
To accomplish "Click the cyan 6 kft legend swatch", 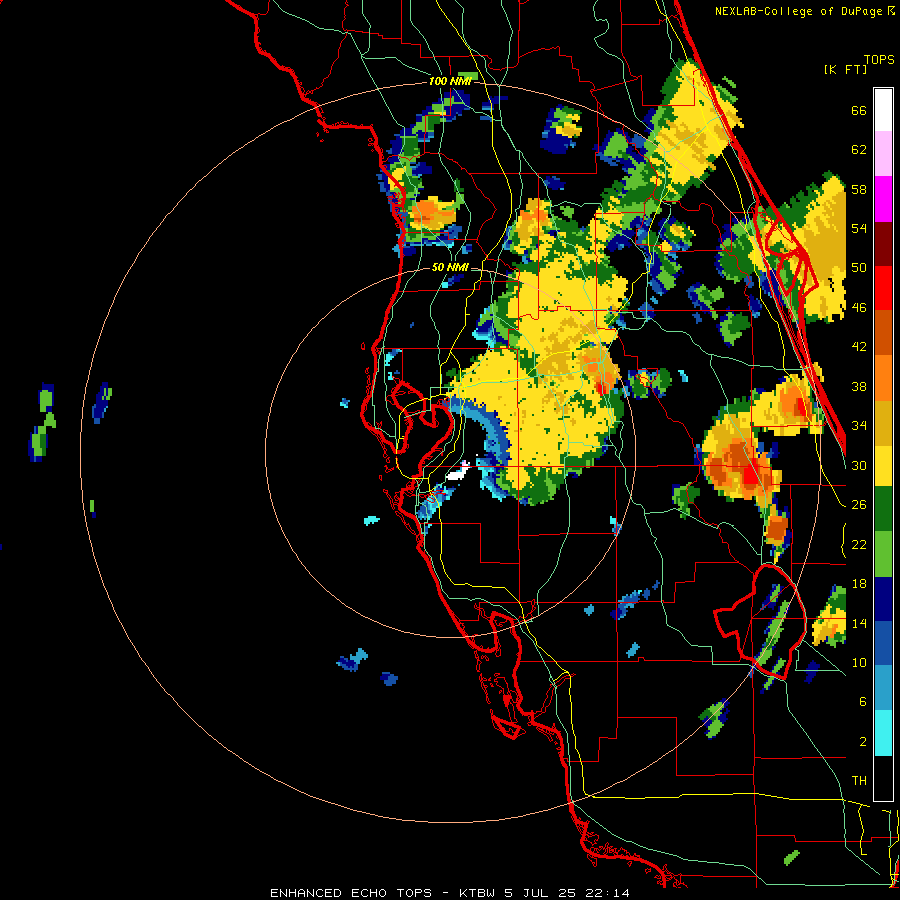I will [883, 733].
